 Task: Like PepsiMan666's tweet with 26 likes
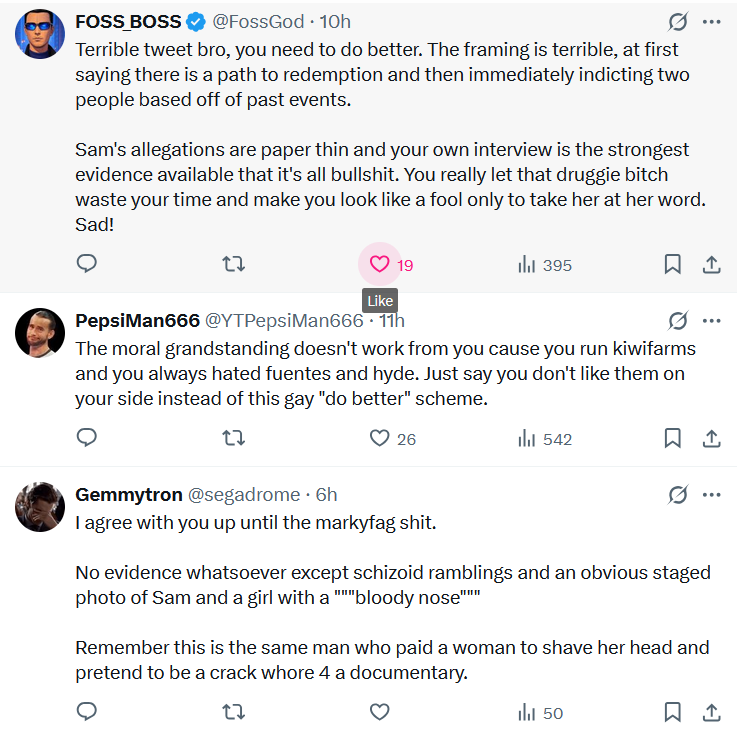pyautogui.click(x=380, y=438)
